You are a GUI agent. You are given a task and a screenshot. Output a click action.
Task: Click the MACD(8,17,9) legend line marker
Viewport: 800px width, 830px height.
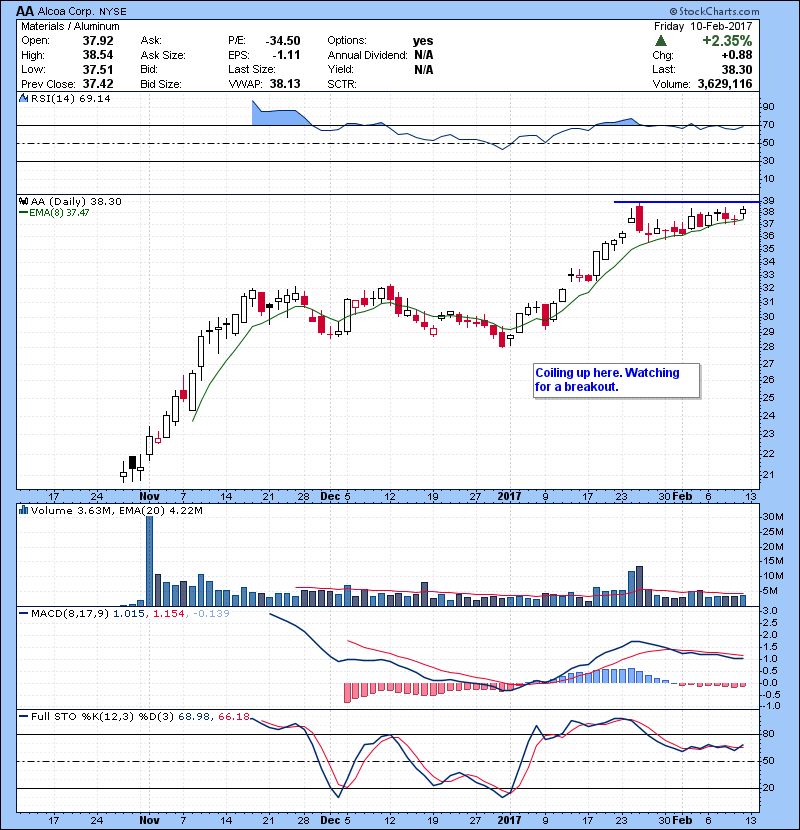tap(23, 614)
